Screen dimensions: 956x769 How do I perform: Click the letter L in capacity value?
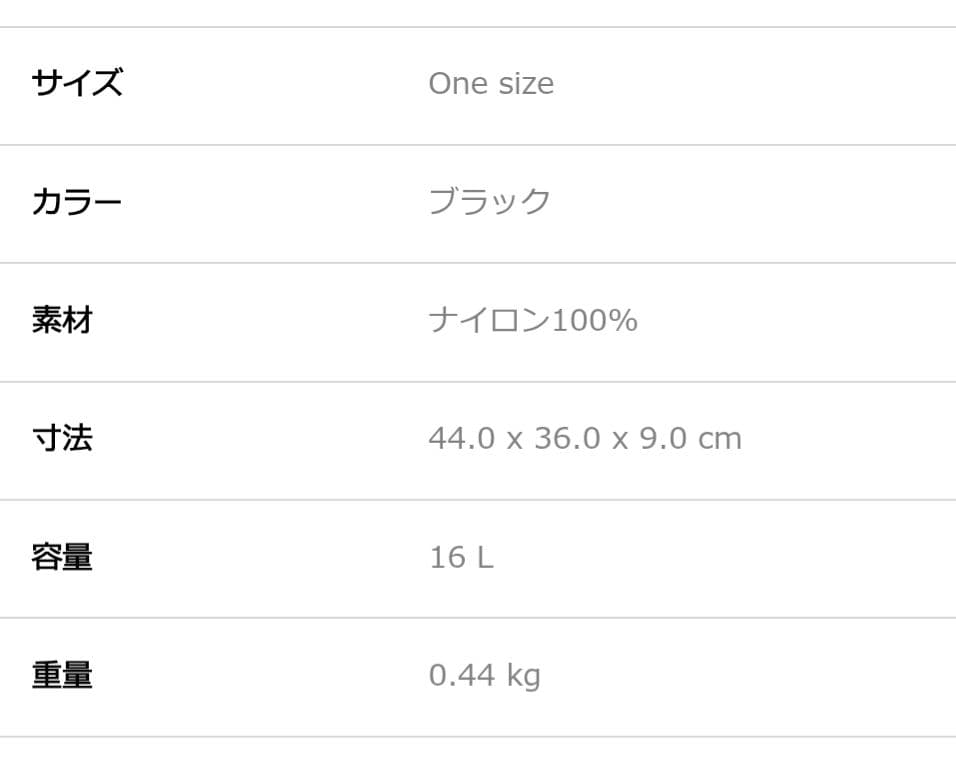click(485, 557)
